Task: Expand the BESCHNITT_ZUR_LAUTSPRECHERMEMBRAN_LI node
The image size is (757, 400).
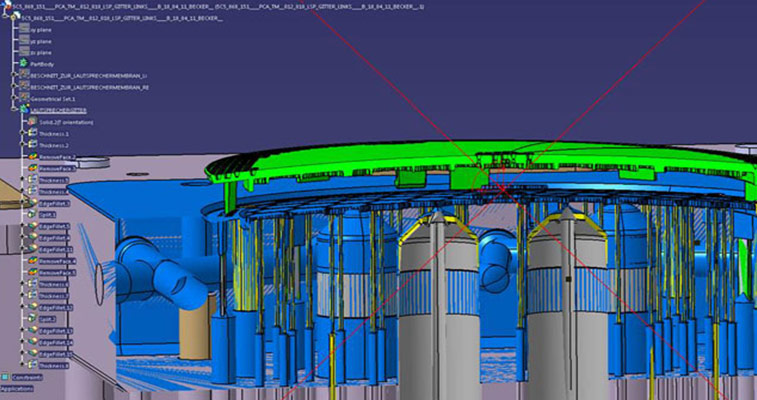Action: coord(14,75)
